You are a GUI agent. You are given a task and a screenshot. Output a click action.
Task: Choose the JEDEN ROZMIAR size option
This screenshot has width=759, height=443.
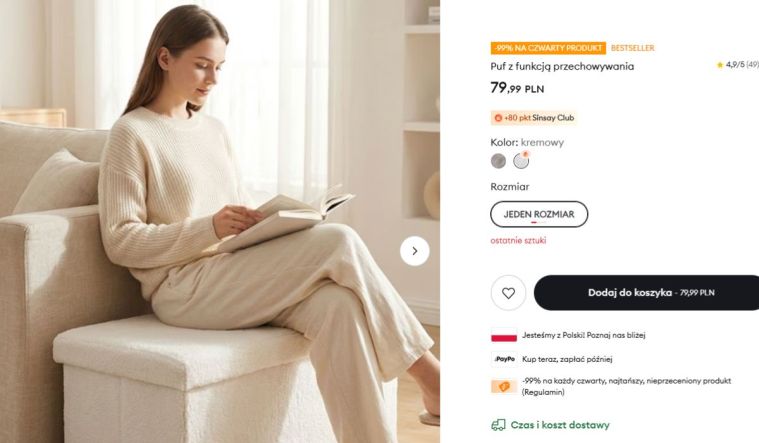pos(539,214)
